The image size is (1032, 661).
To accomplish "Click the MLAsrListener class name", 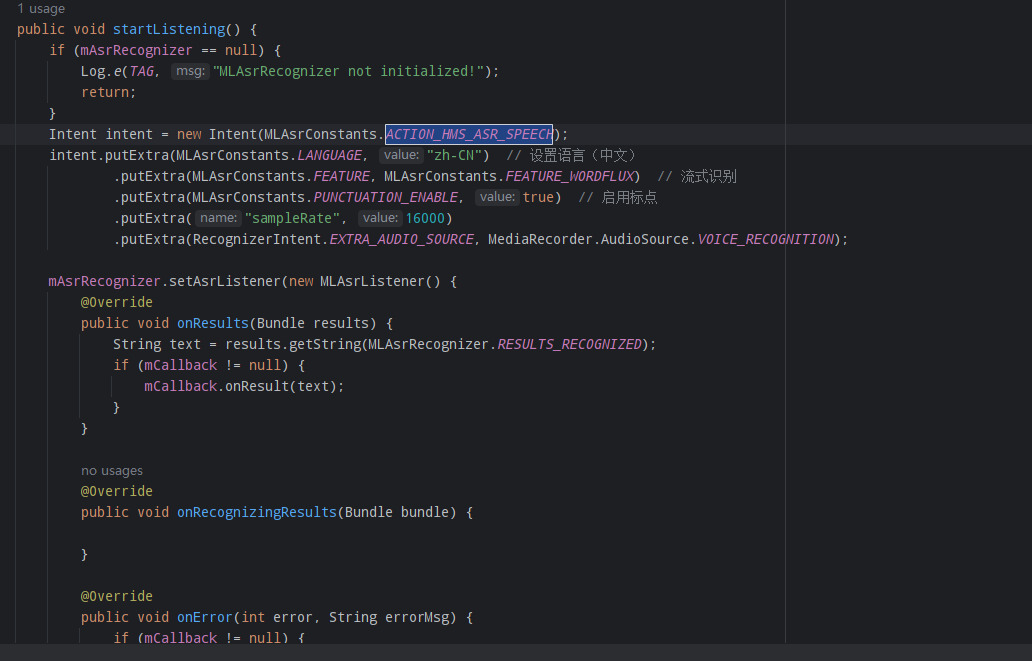I will click(x=373, y=282).
